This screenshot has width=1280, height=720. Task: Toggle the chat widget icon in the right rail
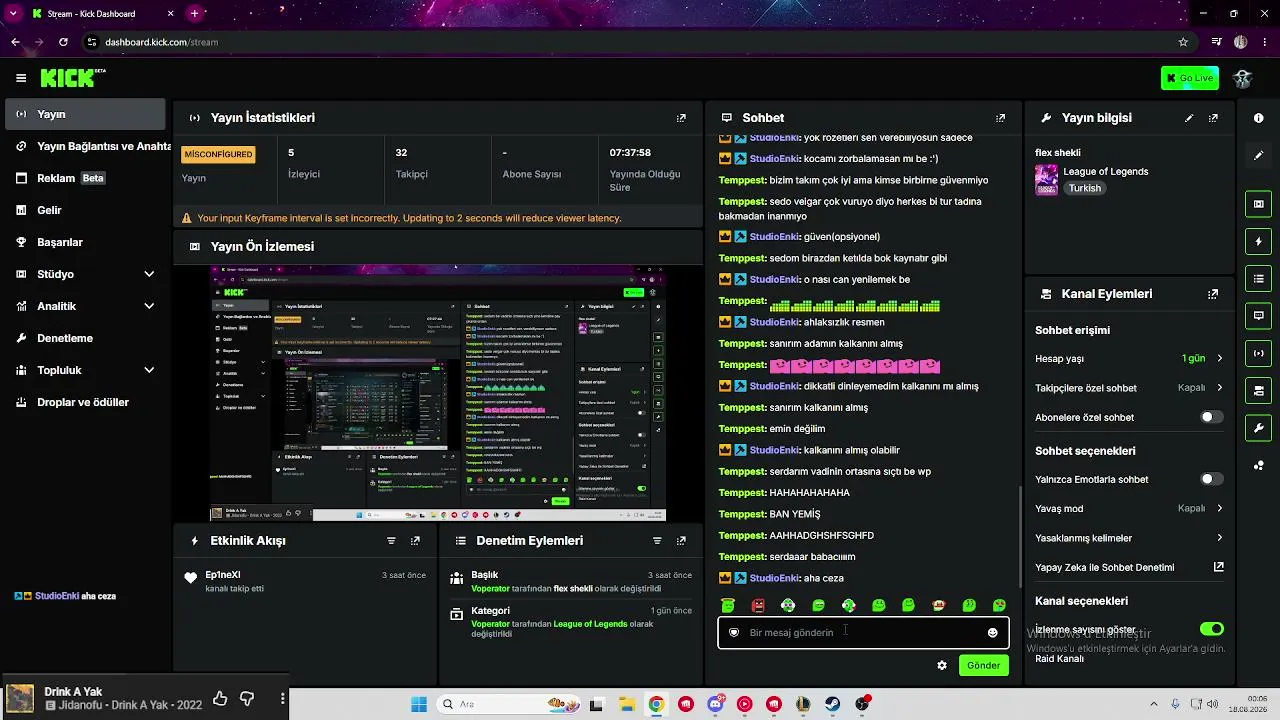click(1258, 316)
